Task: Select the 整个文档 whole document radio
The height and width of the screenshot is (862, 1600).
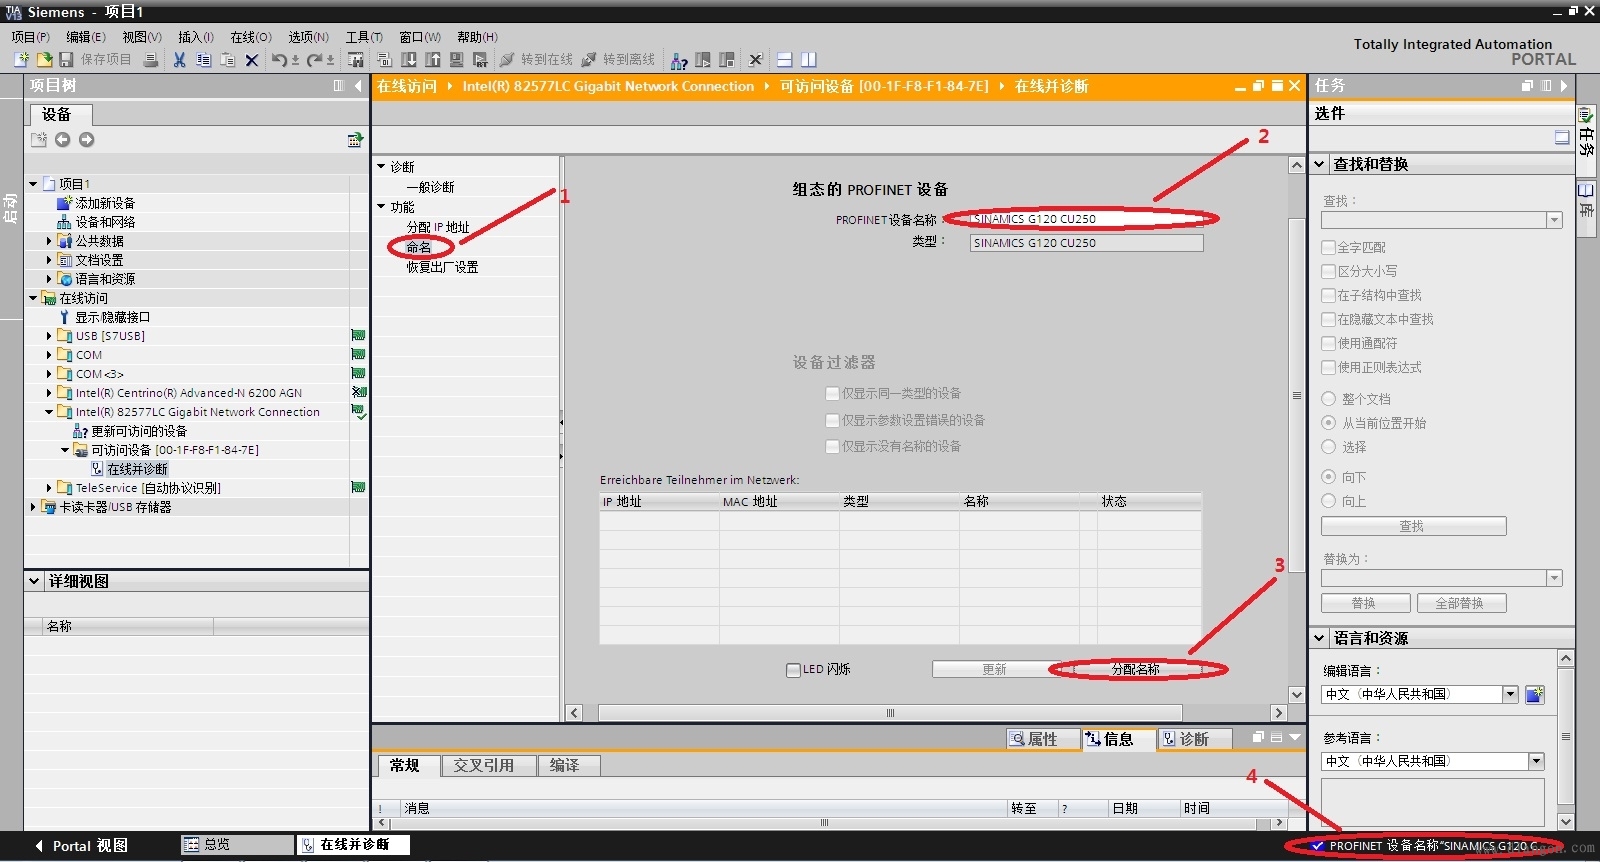Action: [x=1329, y=398]
